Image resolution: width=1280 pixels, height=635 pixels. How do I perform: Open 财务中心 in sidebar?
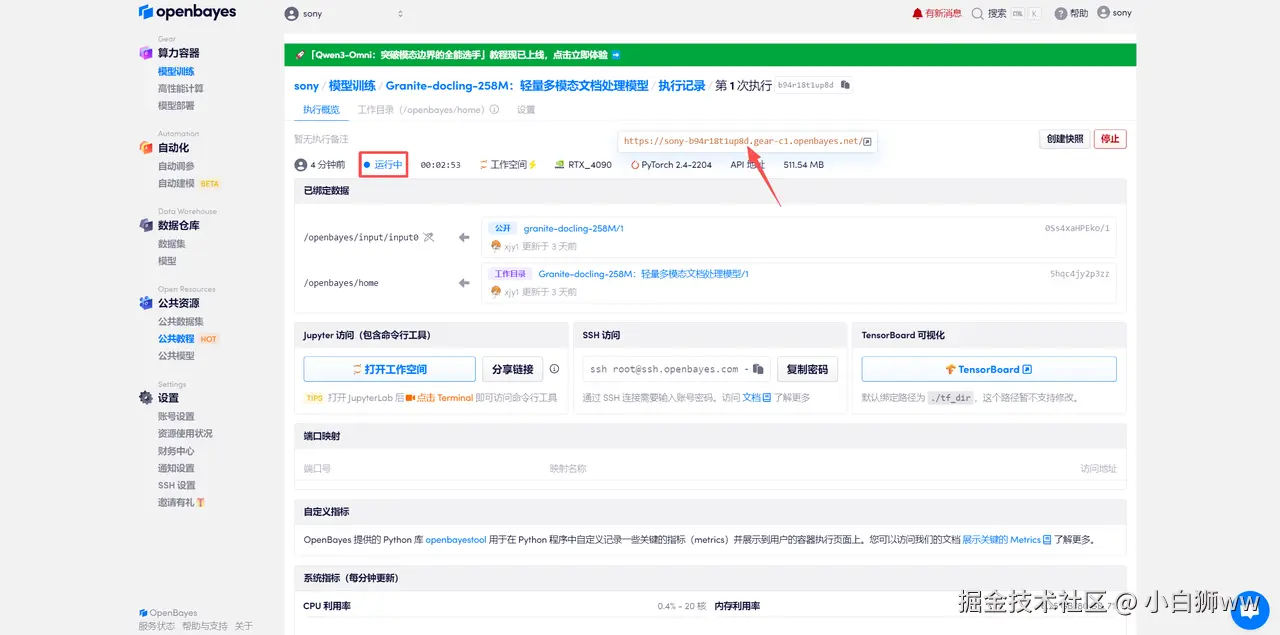pyautogui.click(x=176, y=451)
